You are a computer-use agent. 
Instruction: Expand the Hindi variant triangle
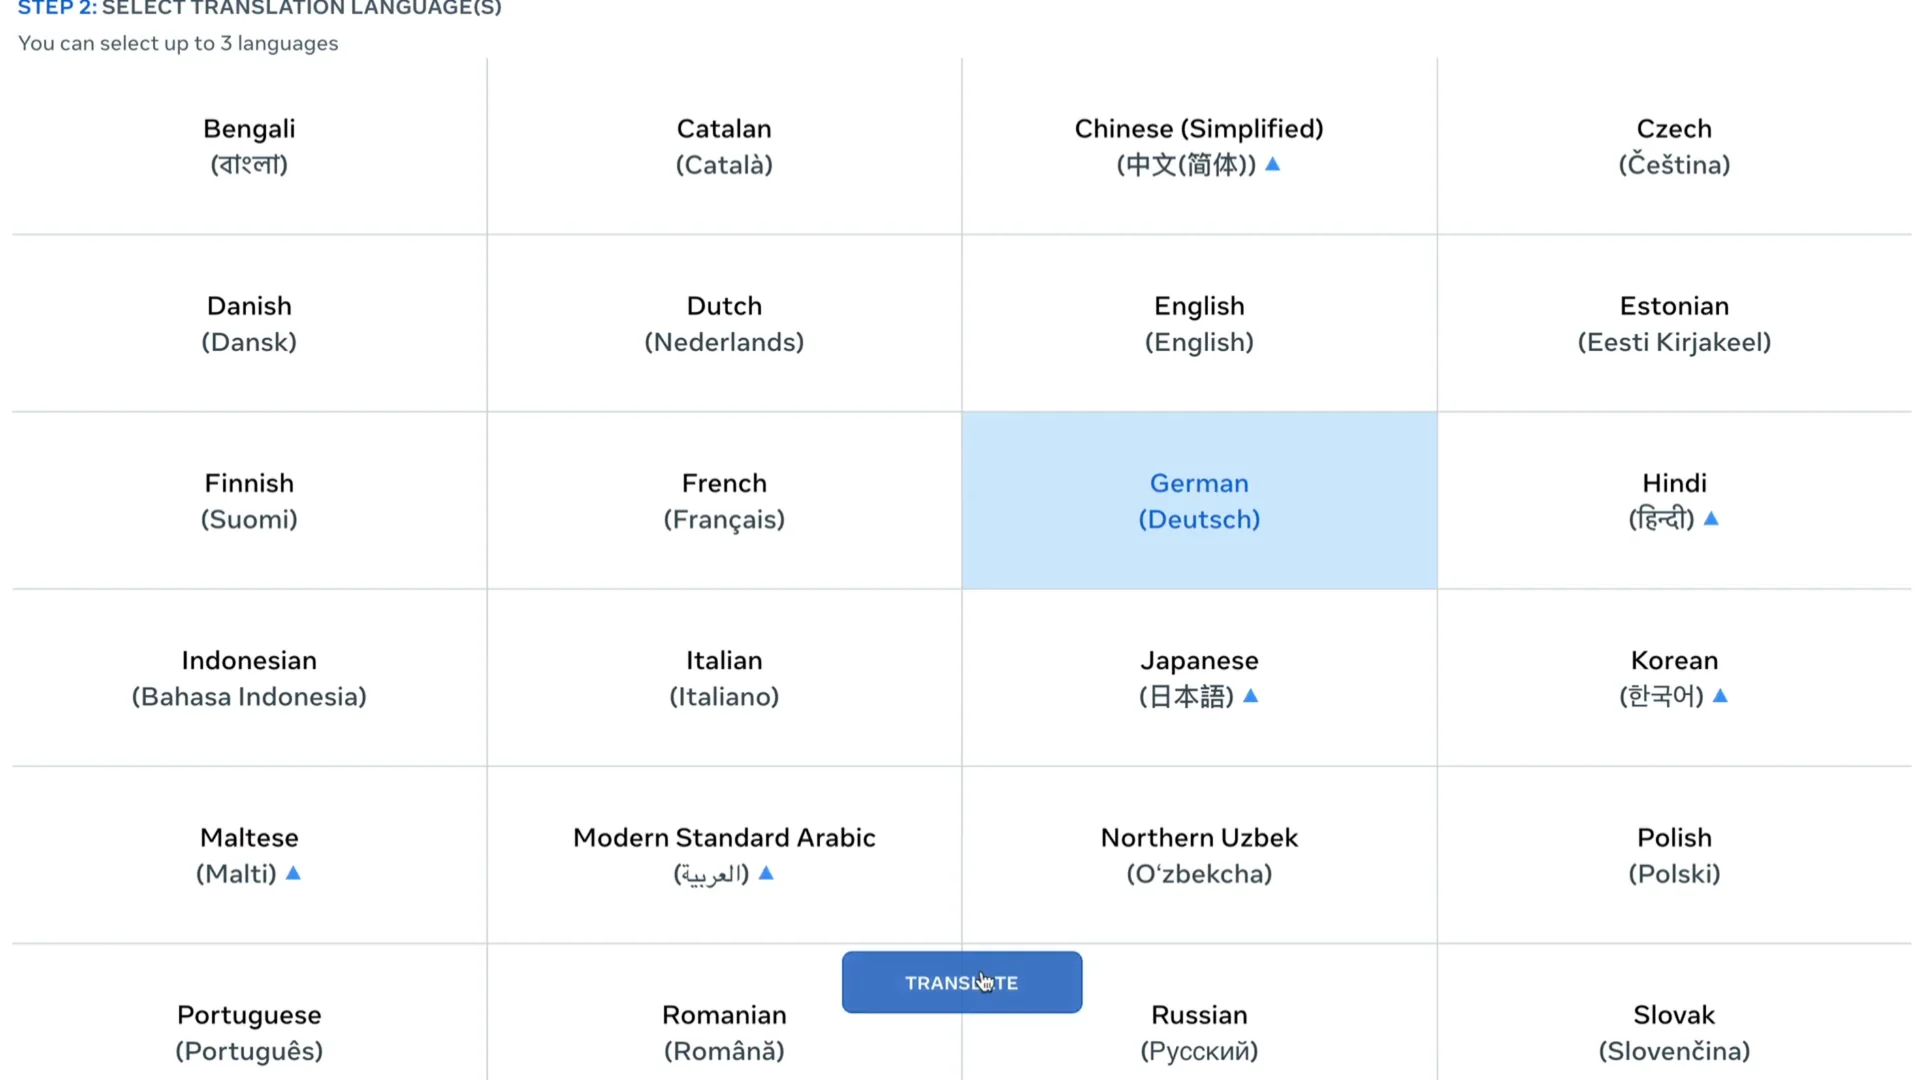[x=1713, y=519]
